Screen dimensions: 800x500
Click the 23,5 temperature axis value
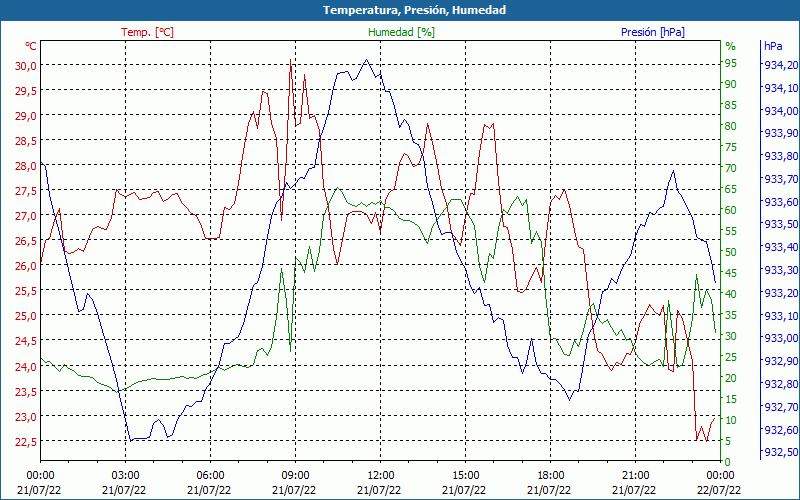(27, 391)
